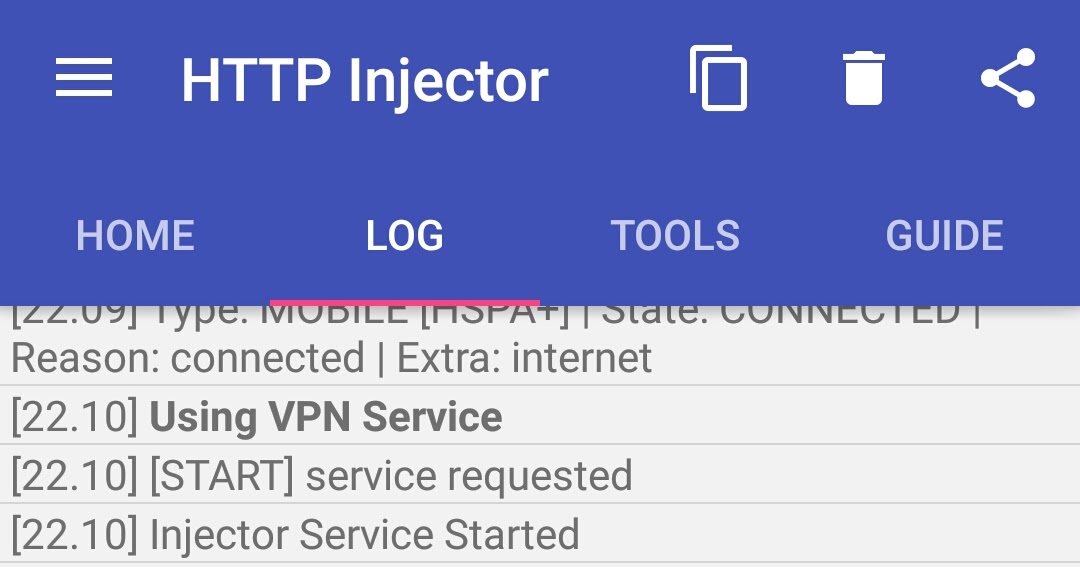Clear the log with the trash icon
This screenshot has height=567, width=1080.
pos(864,78)
